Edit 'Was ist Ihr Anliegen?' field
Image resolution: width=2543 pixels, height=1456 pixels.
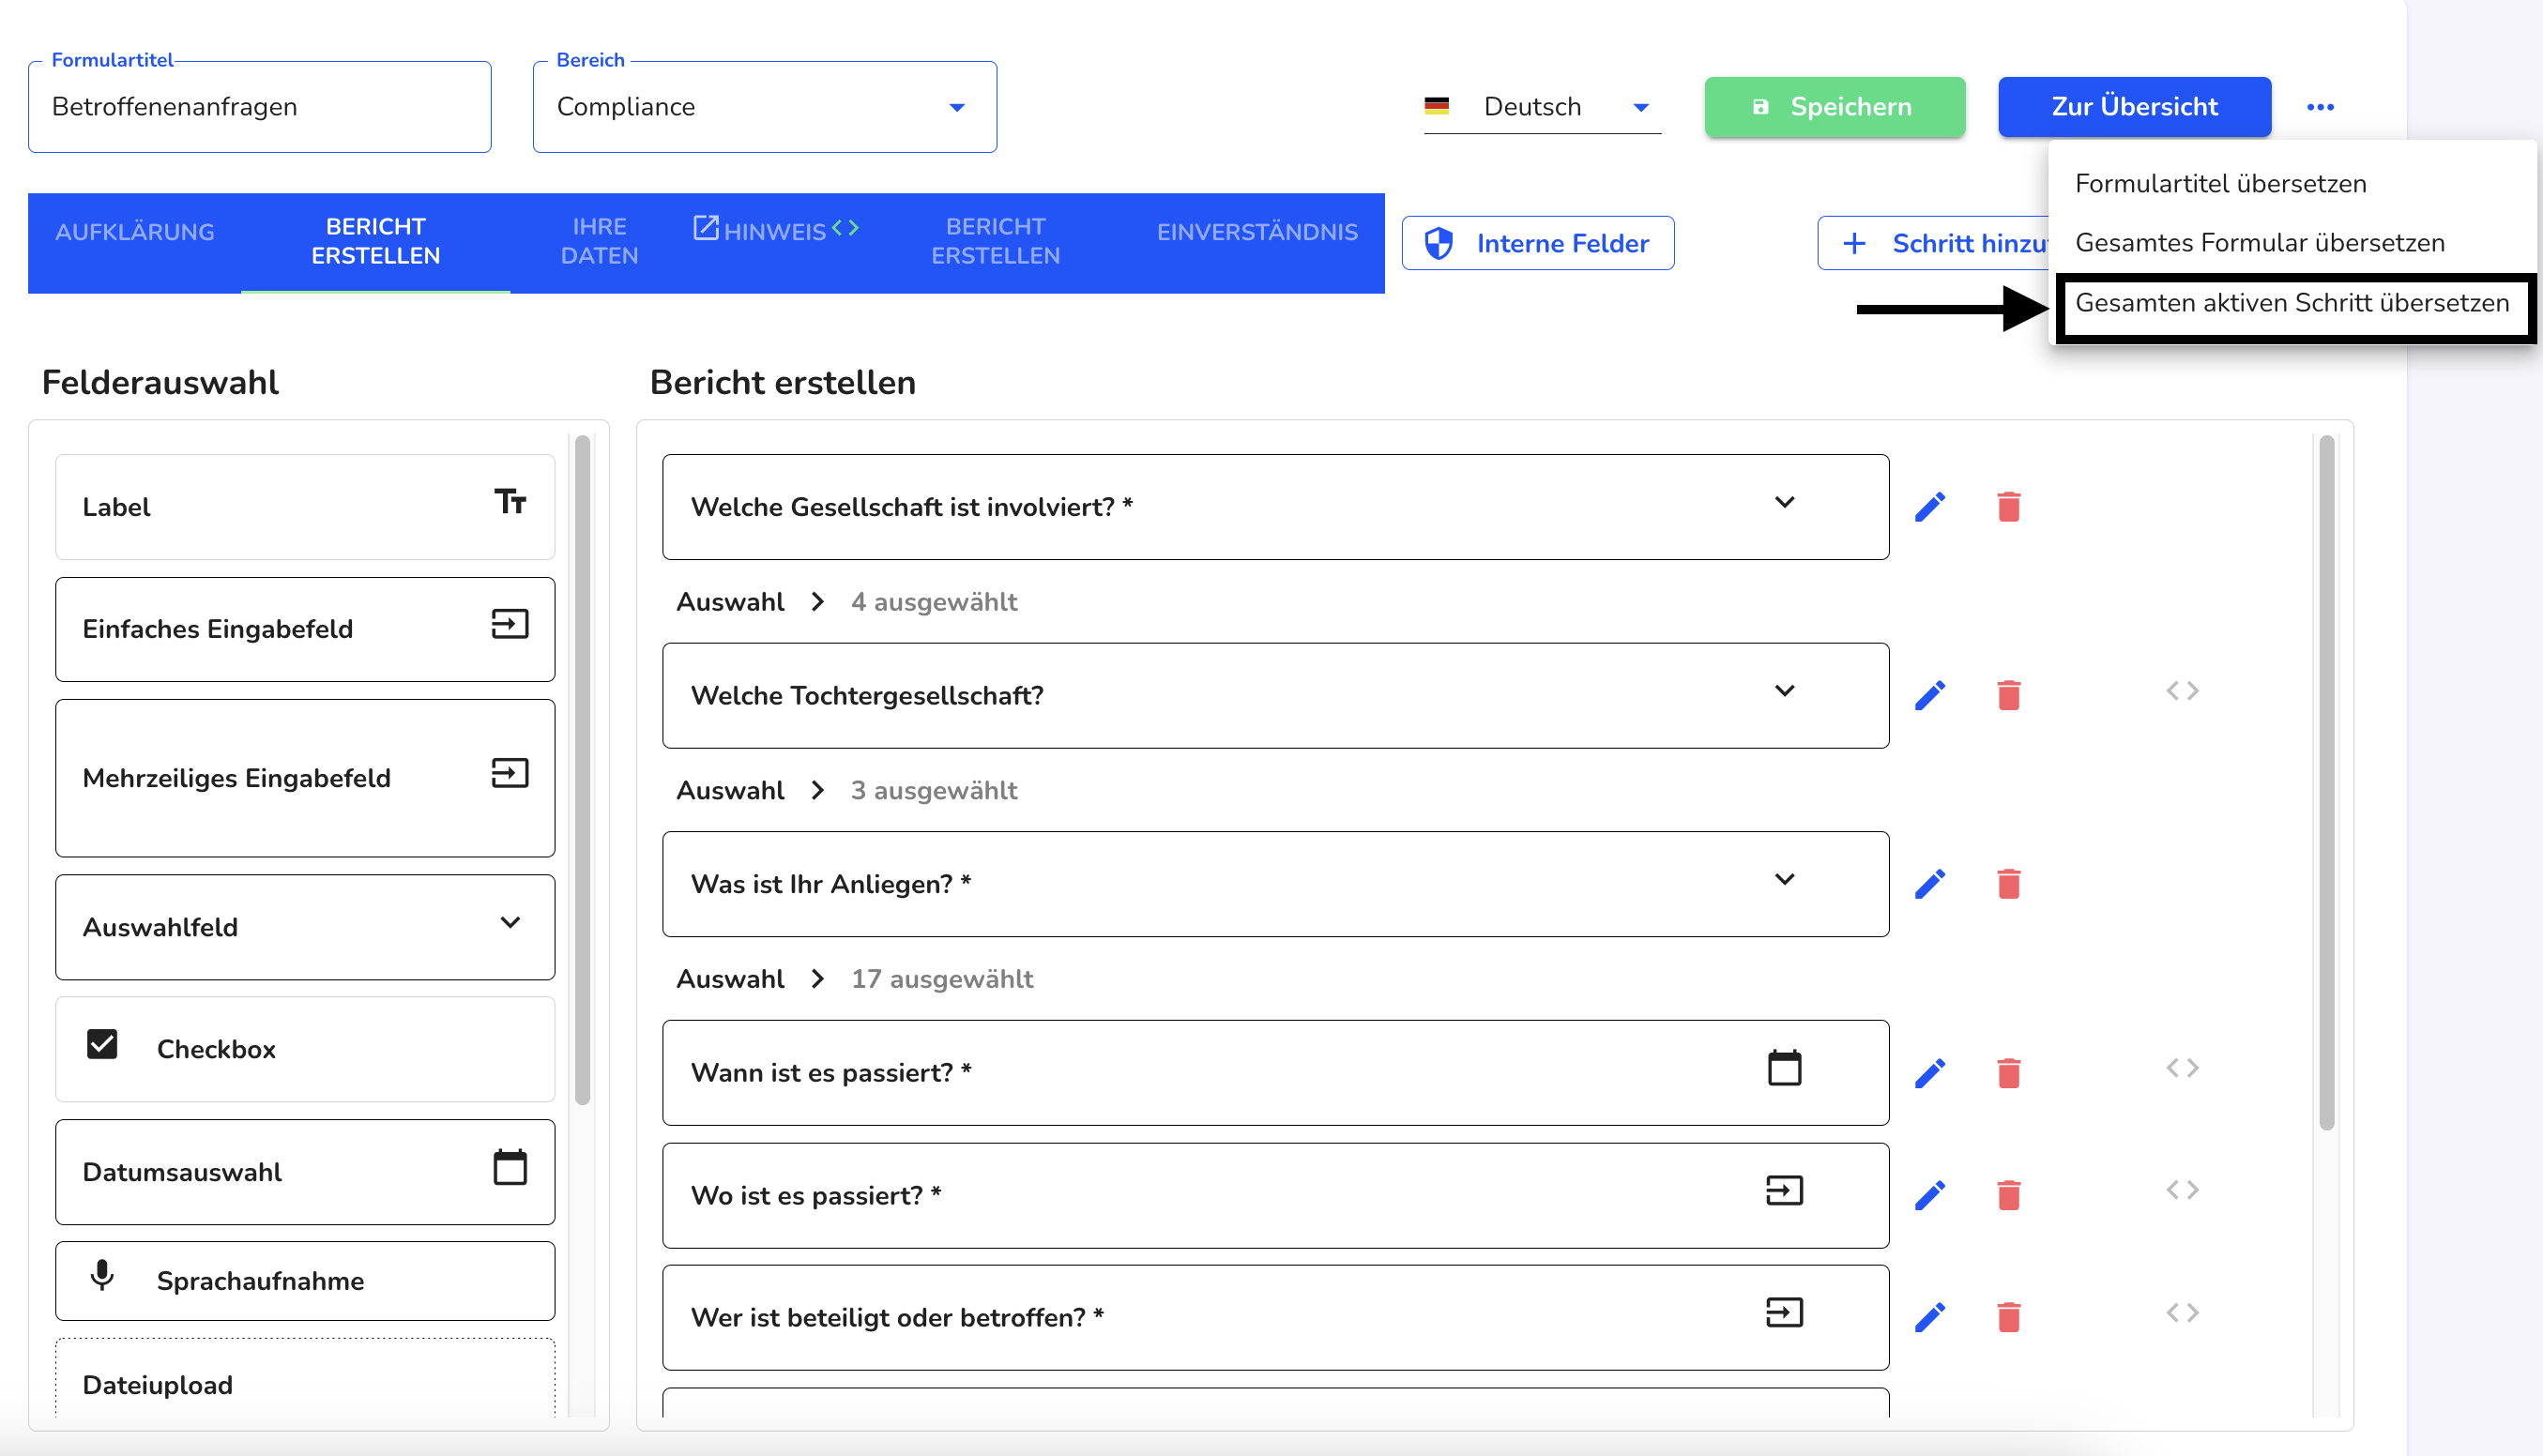tap(1930, 884)
